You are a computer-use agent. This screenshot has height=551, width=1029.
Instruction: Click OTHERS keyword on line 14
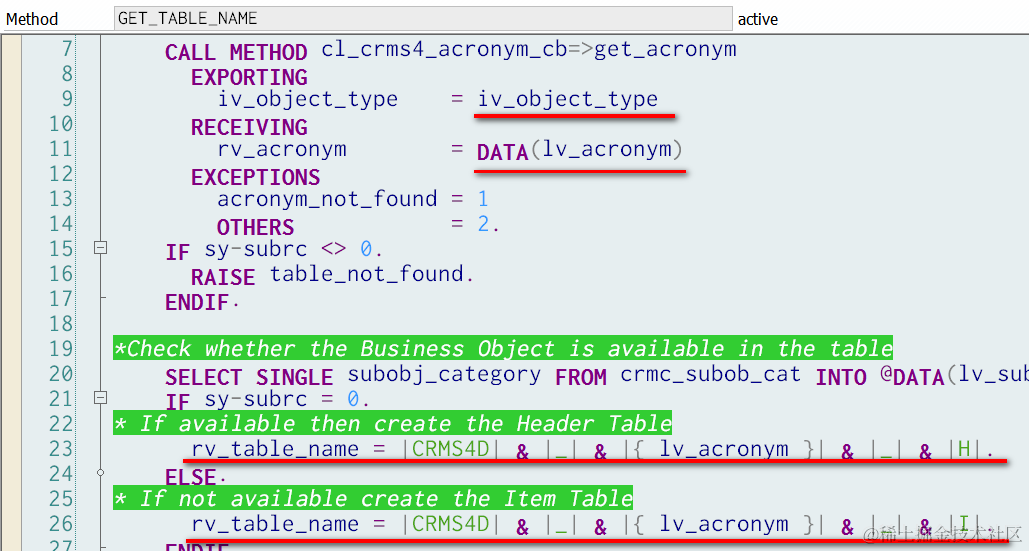click(256, 227)
